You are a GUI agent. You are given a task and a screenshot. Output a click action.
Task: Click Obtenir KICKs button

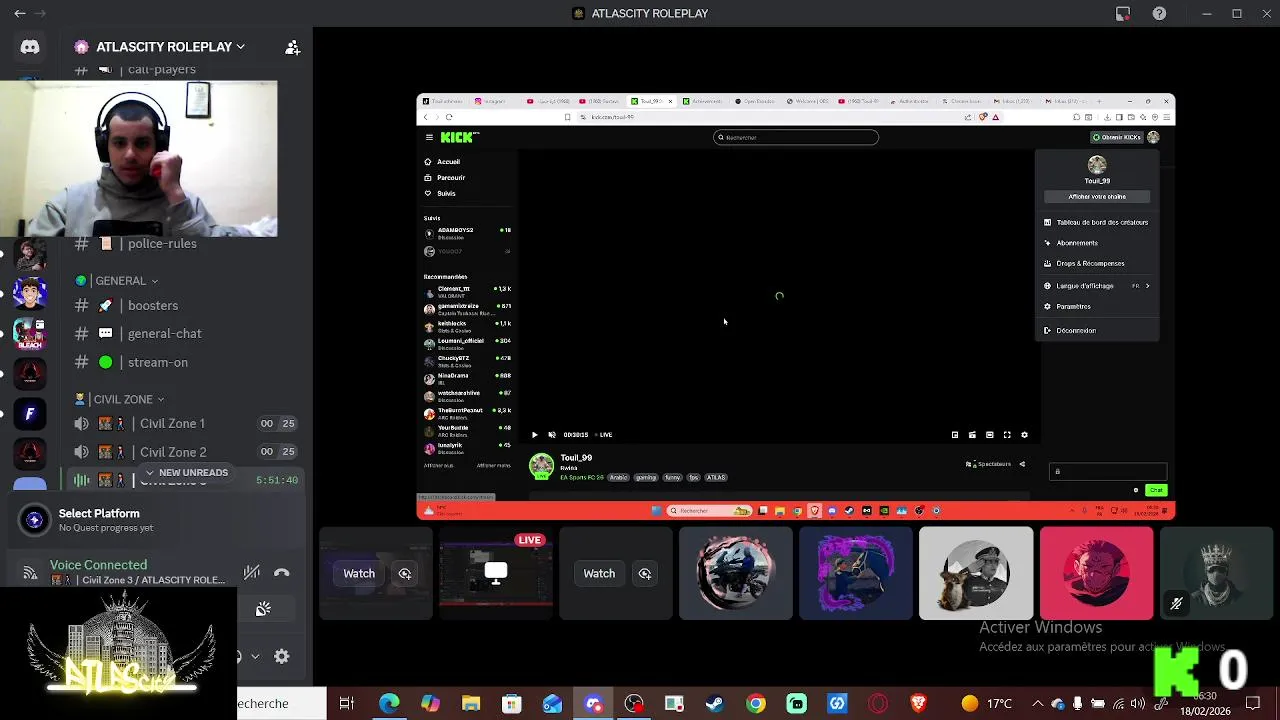(x=1117, y=137)
